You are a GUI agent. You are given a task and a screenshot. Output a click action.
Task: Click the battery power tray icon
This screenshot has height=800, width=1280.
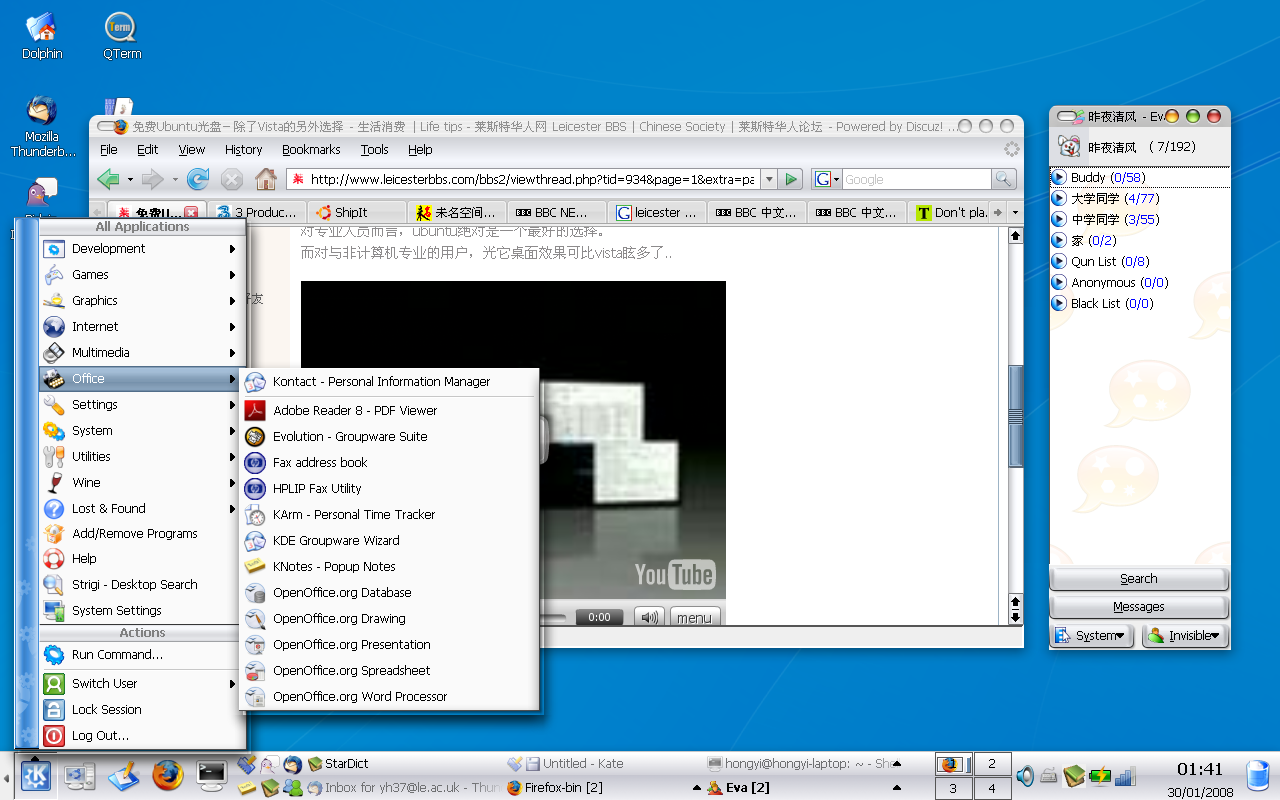point(1100,775)
